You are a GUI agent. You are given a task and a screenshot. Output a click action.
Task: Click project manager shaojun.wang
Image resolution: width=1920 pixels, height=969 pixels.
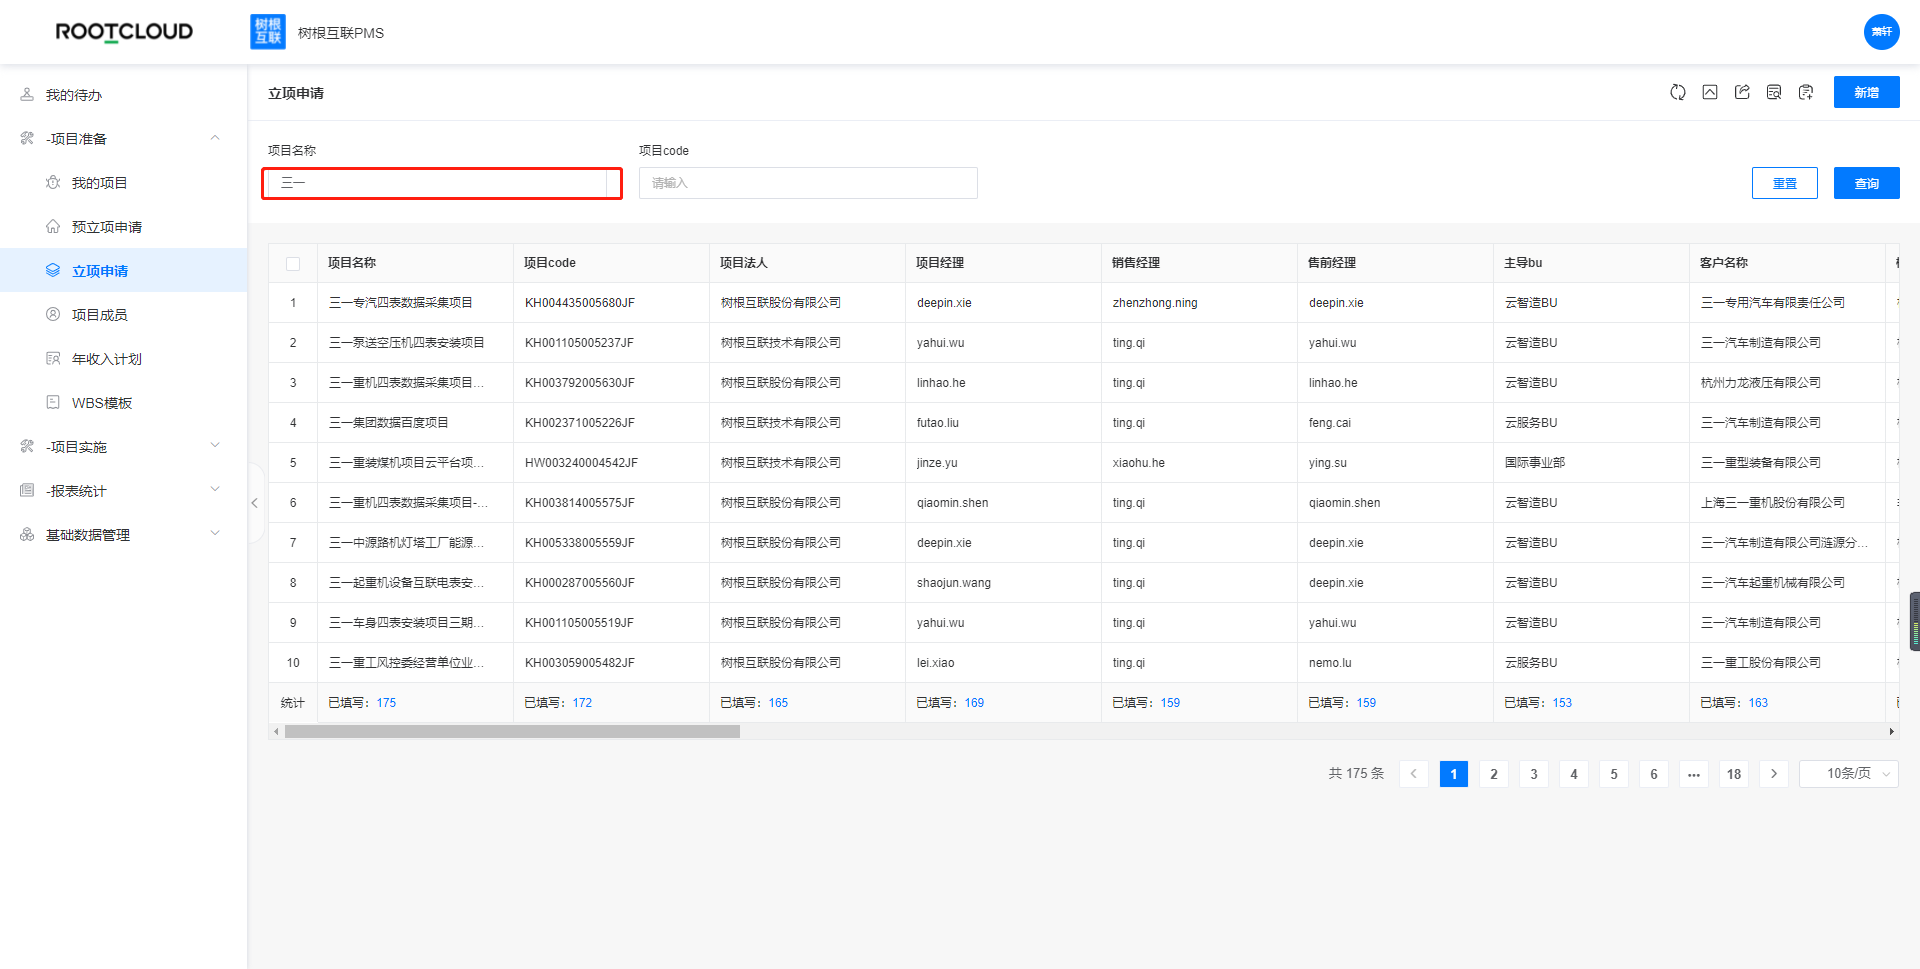tap(954, 583)
